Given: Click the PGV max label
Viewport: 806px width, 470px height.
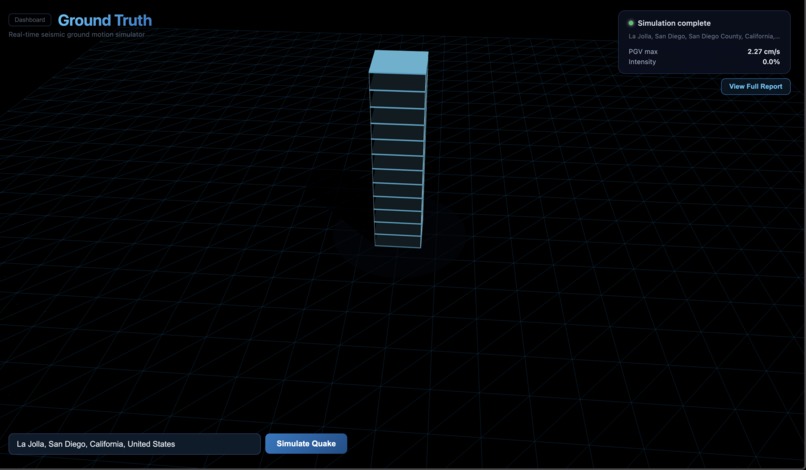Looking at the screenshot, I should pyautogui.click(x=643, y=51).
